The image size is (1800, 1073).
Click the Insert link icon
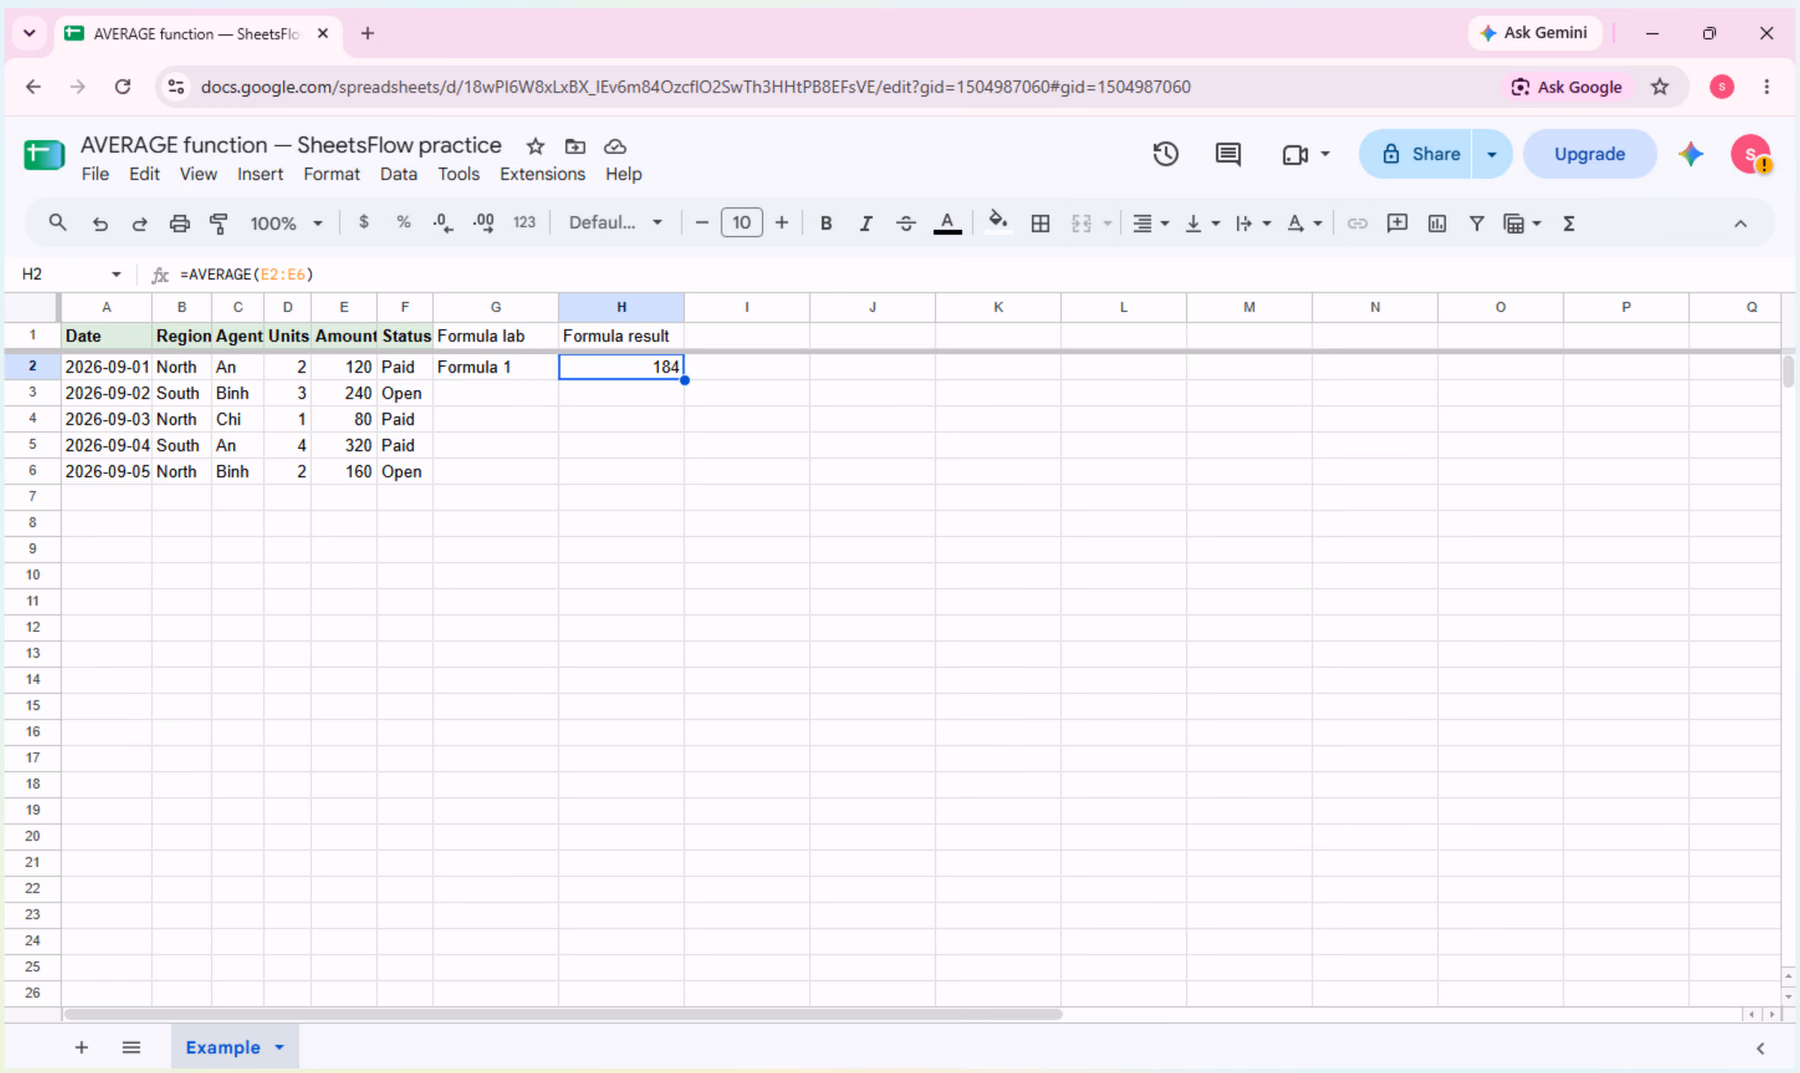(1357, 223)
